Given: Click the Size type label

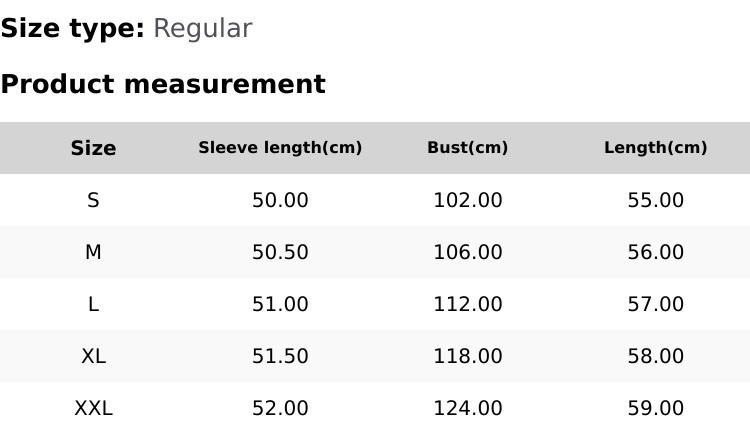Looking at the screenshot, I should [x=72, y=29].
